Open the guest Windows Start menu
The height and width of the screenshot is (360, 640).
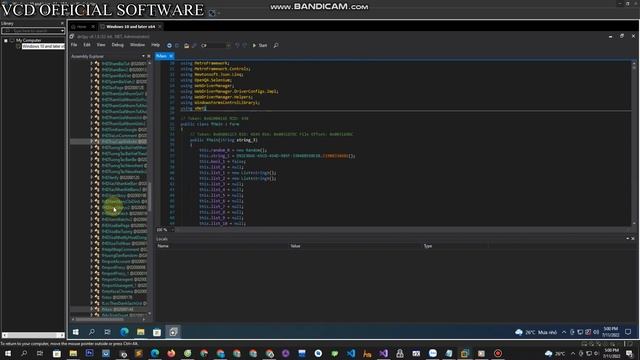[76, 332]
